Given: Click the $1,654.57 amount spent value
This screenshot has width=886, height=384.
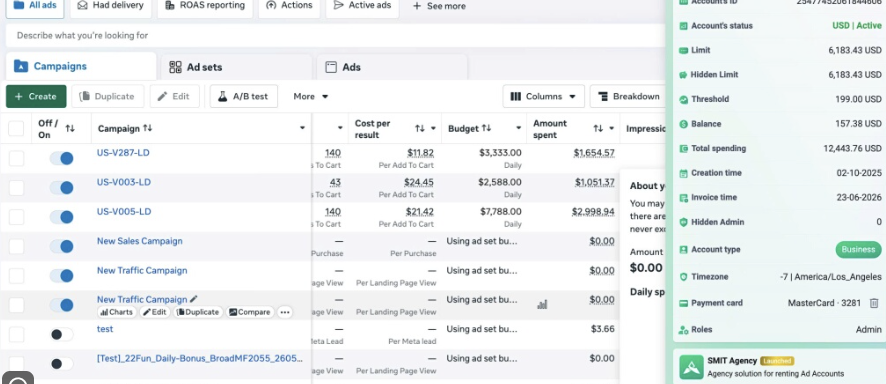Looking at the screenshot, I should (594, 152).
